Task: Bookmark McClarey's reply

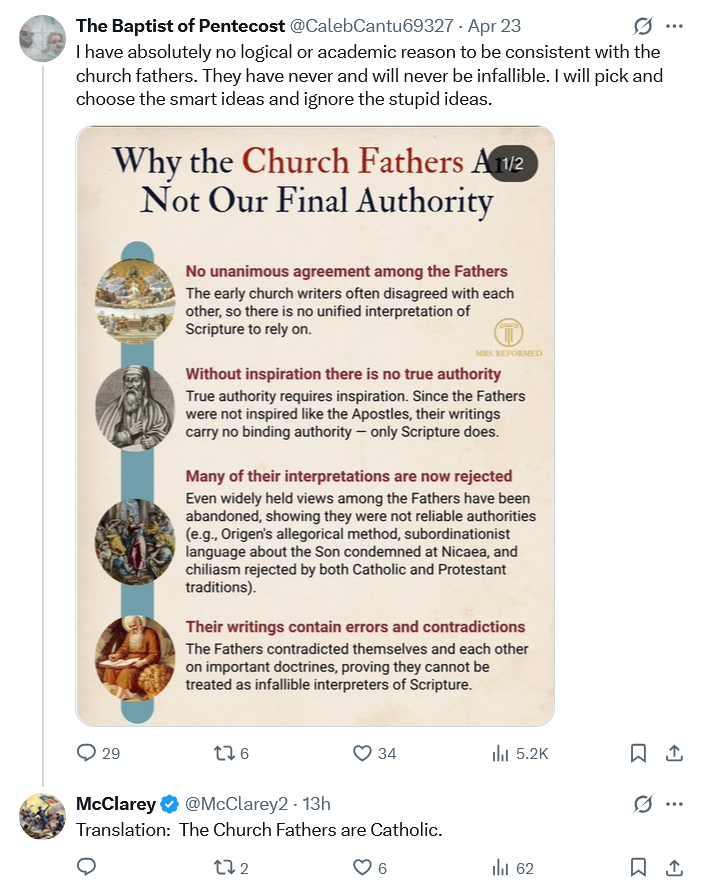Action: (638, 867)
